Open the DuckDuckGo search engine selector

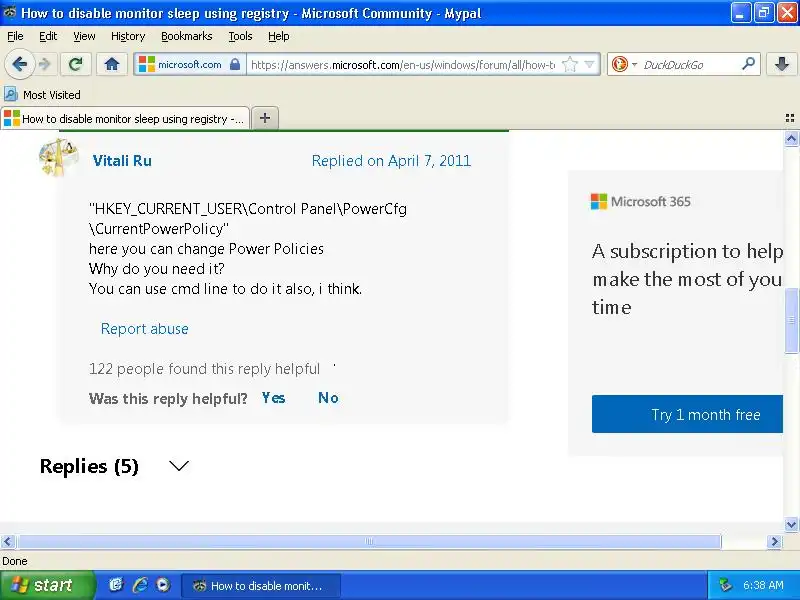(x=624, y=64)
